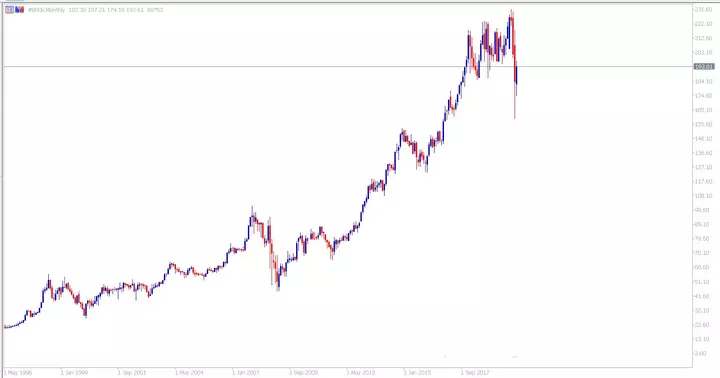This screenshot has width=720, height=378.
Task: Click the 203.10 price scale label
Action: point(703,52)
